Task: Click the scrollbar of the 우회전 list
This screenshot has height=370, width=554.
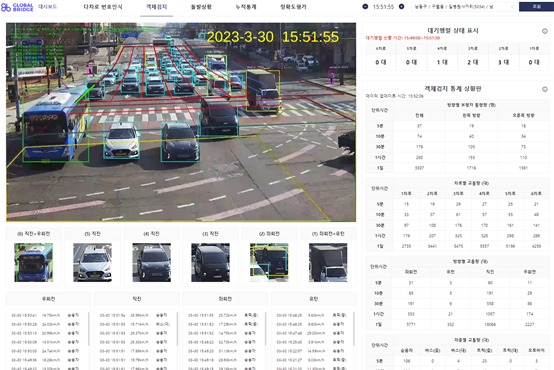Action: (x=89, y=329)
